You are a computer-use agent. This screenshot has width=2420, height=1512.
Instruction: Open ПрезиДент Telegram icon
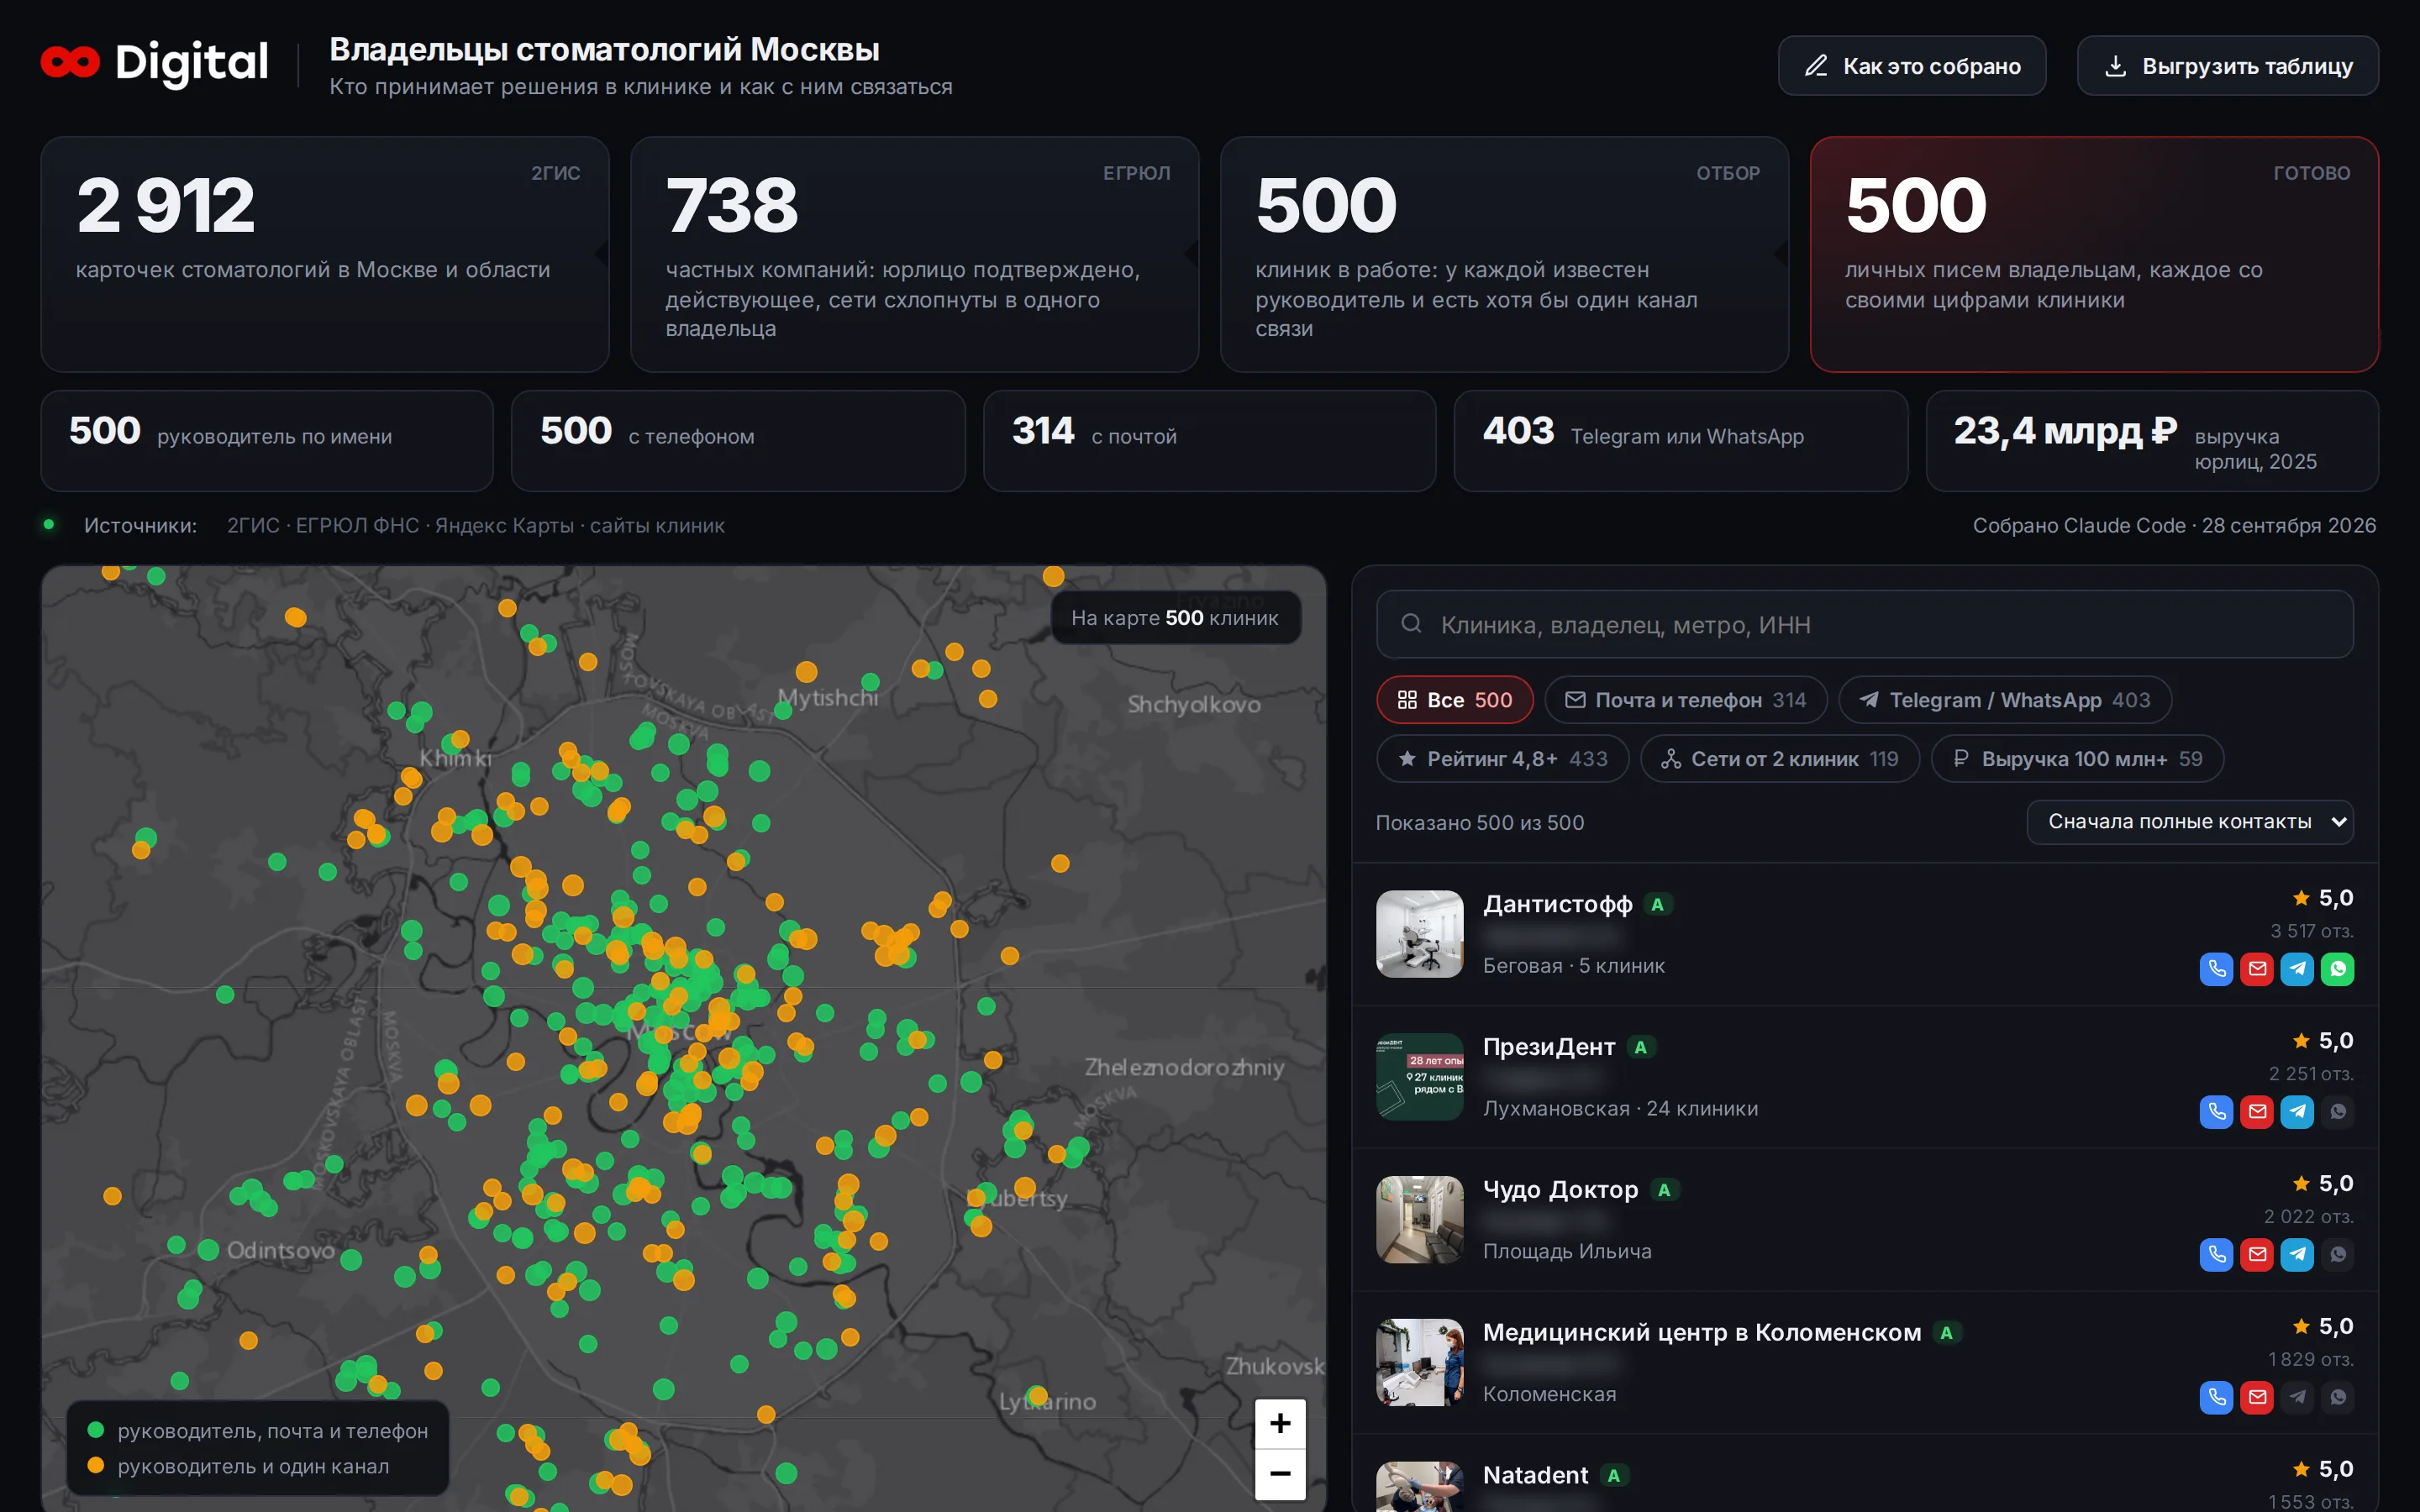click(x=2297, y=1111)
